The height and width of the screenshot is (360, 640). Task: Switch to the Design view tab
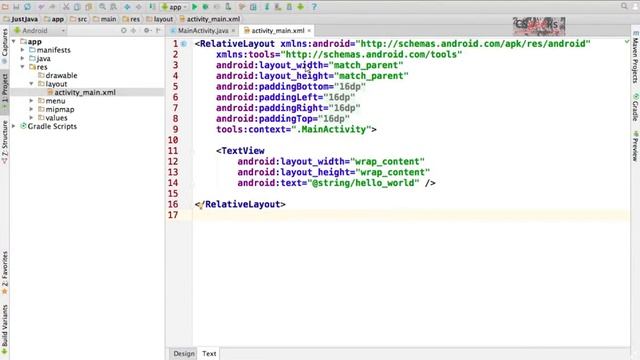pos(184,353)
